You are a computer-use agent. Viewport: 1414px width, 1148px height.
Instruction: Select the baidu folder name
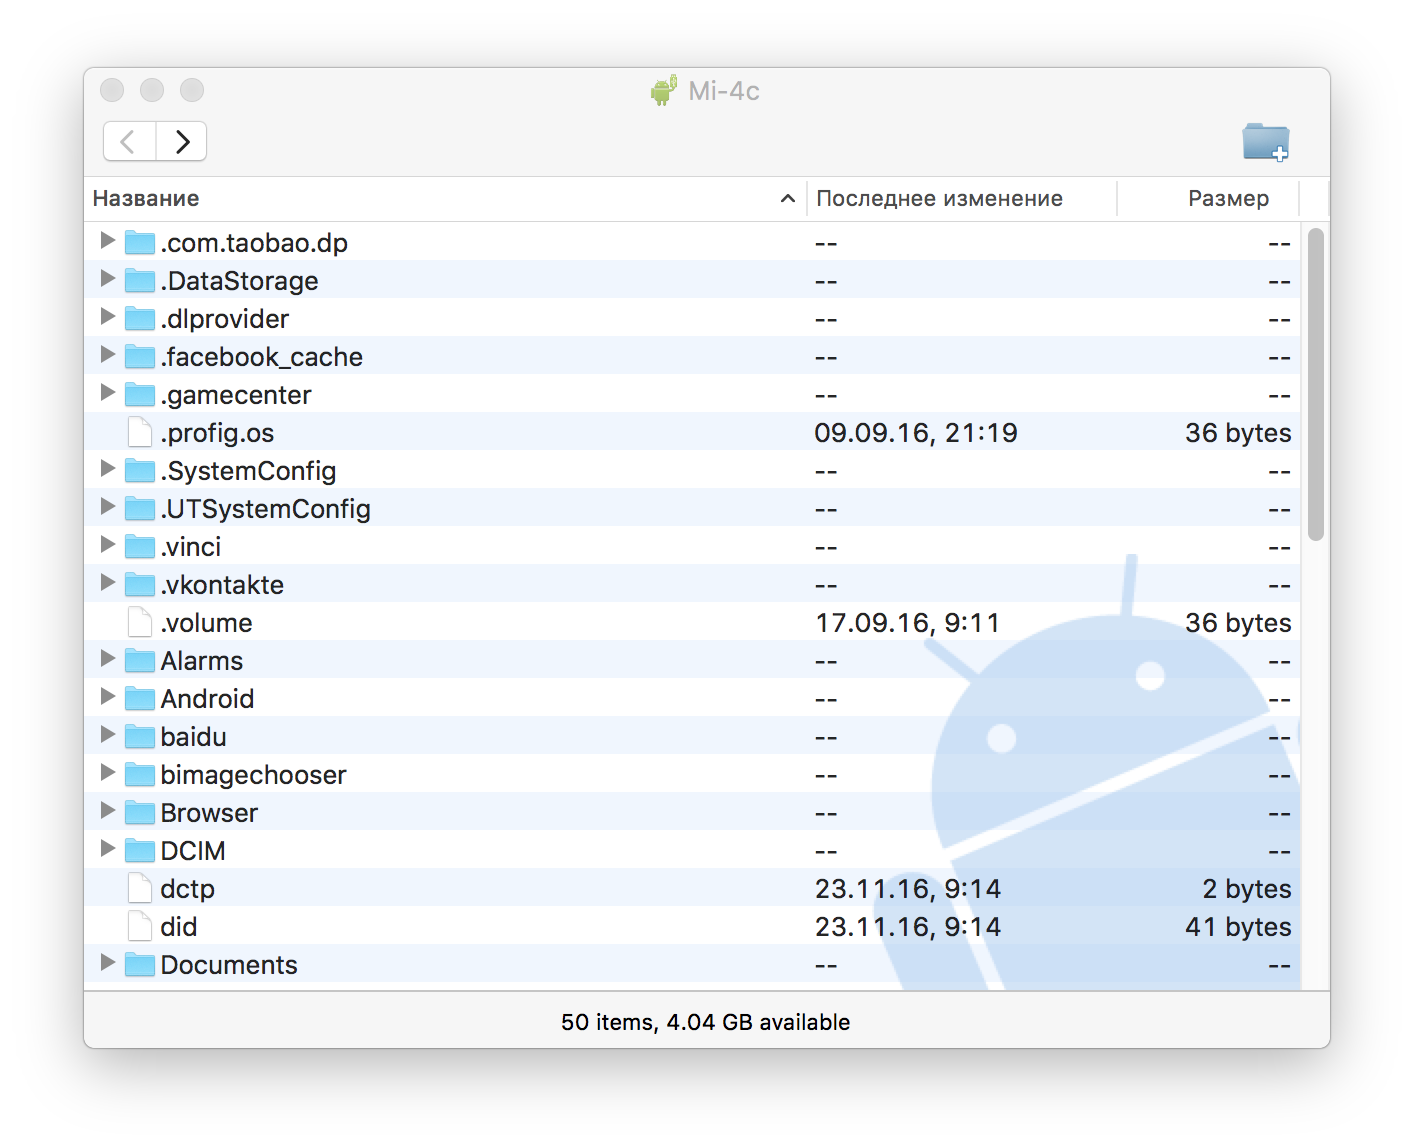coord(193,737)
